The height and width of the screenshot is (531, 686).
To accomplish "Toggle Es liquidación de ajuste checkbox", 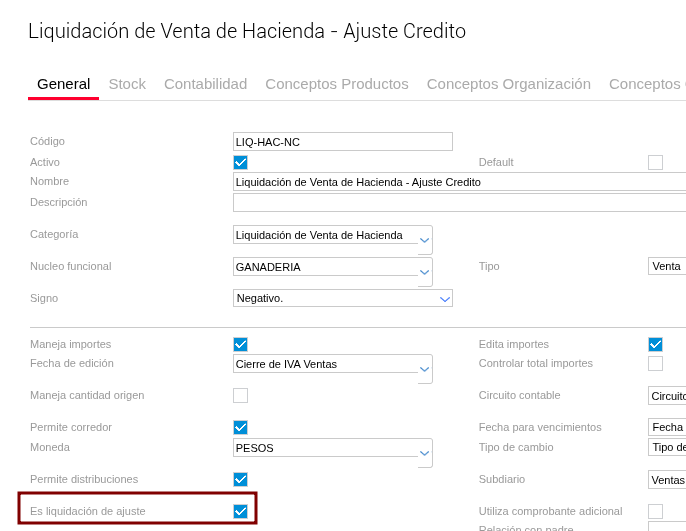I will (x=240, y=511).
